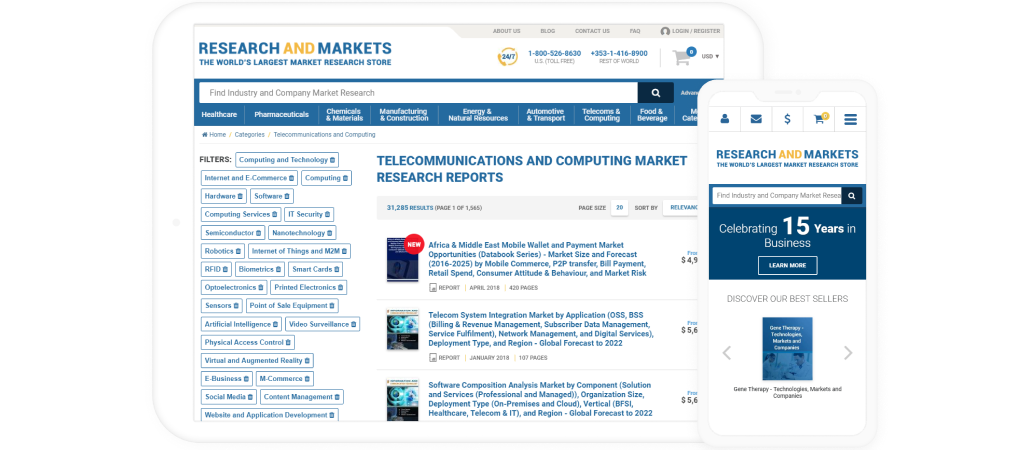Delete the Semiconductor filter tag
The width and height of the screenshot is (1018, 450).
(259, 232)
